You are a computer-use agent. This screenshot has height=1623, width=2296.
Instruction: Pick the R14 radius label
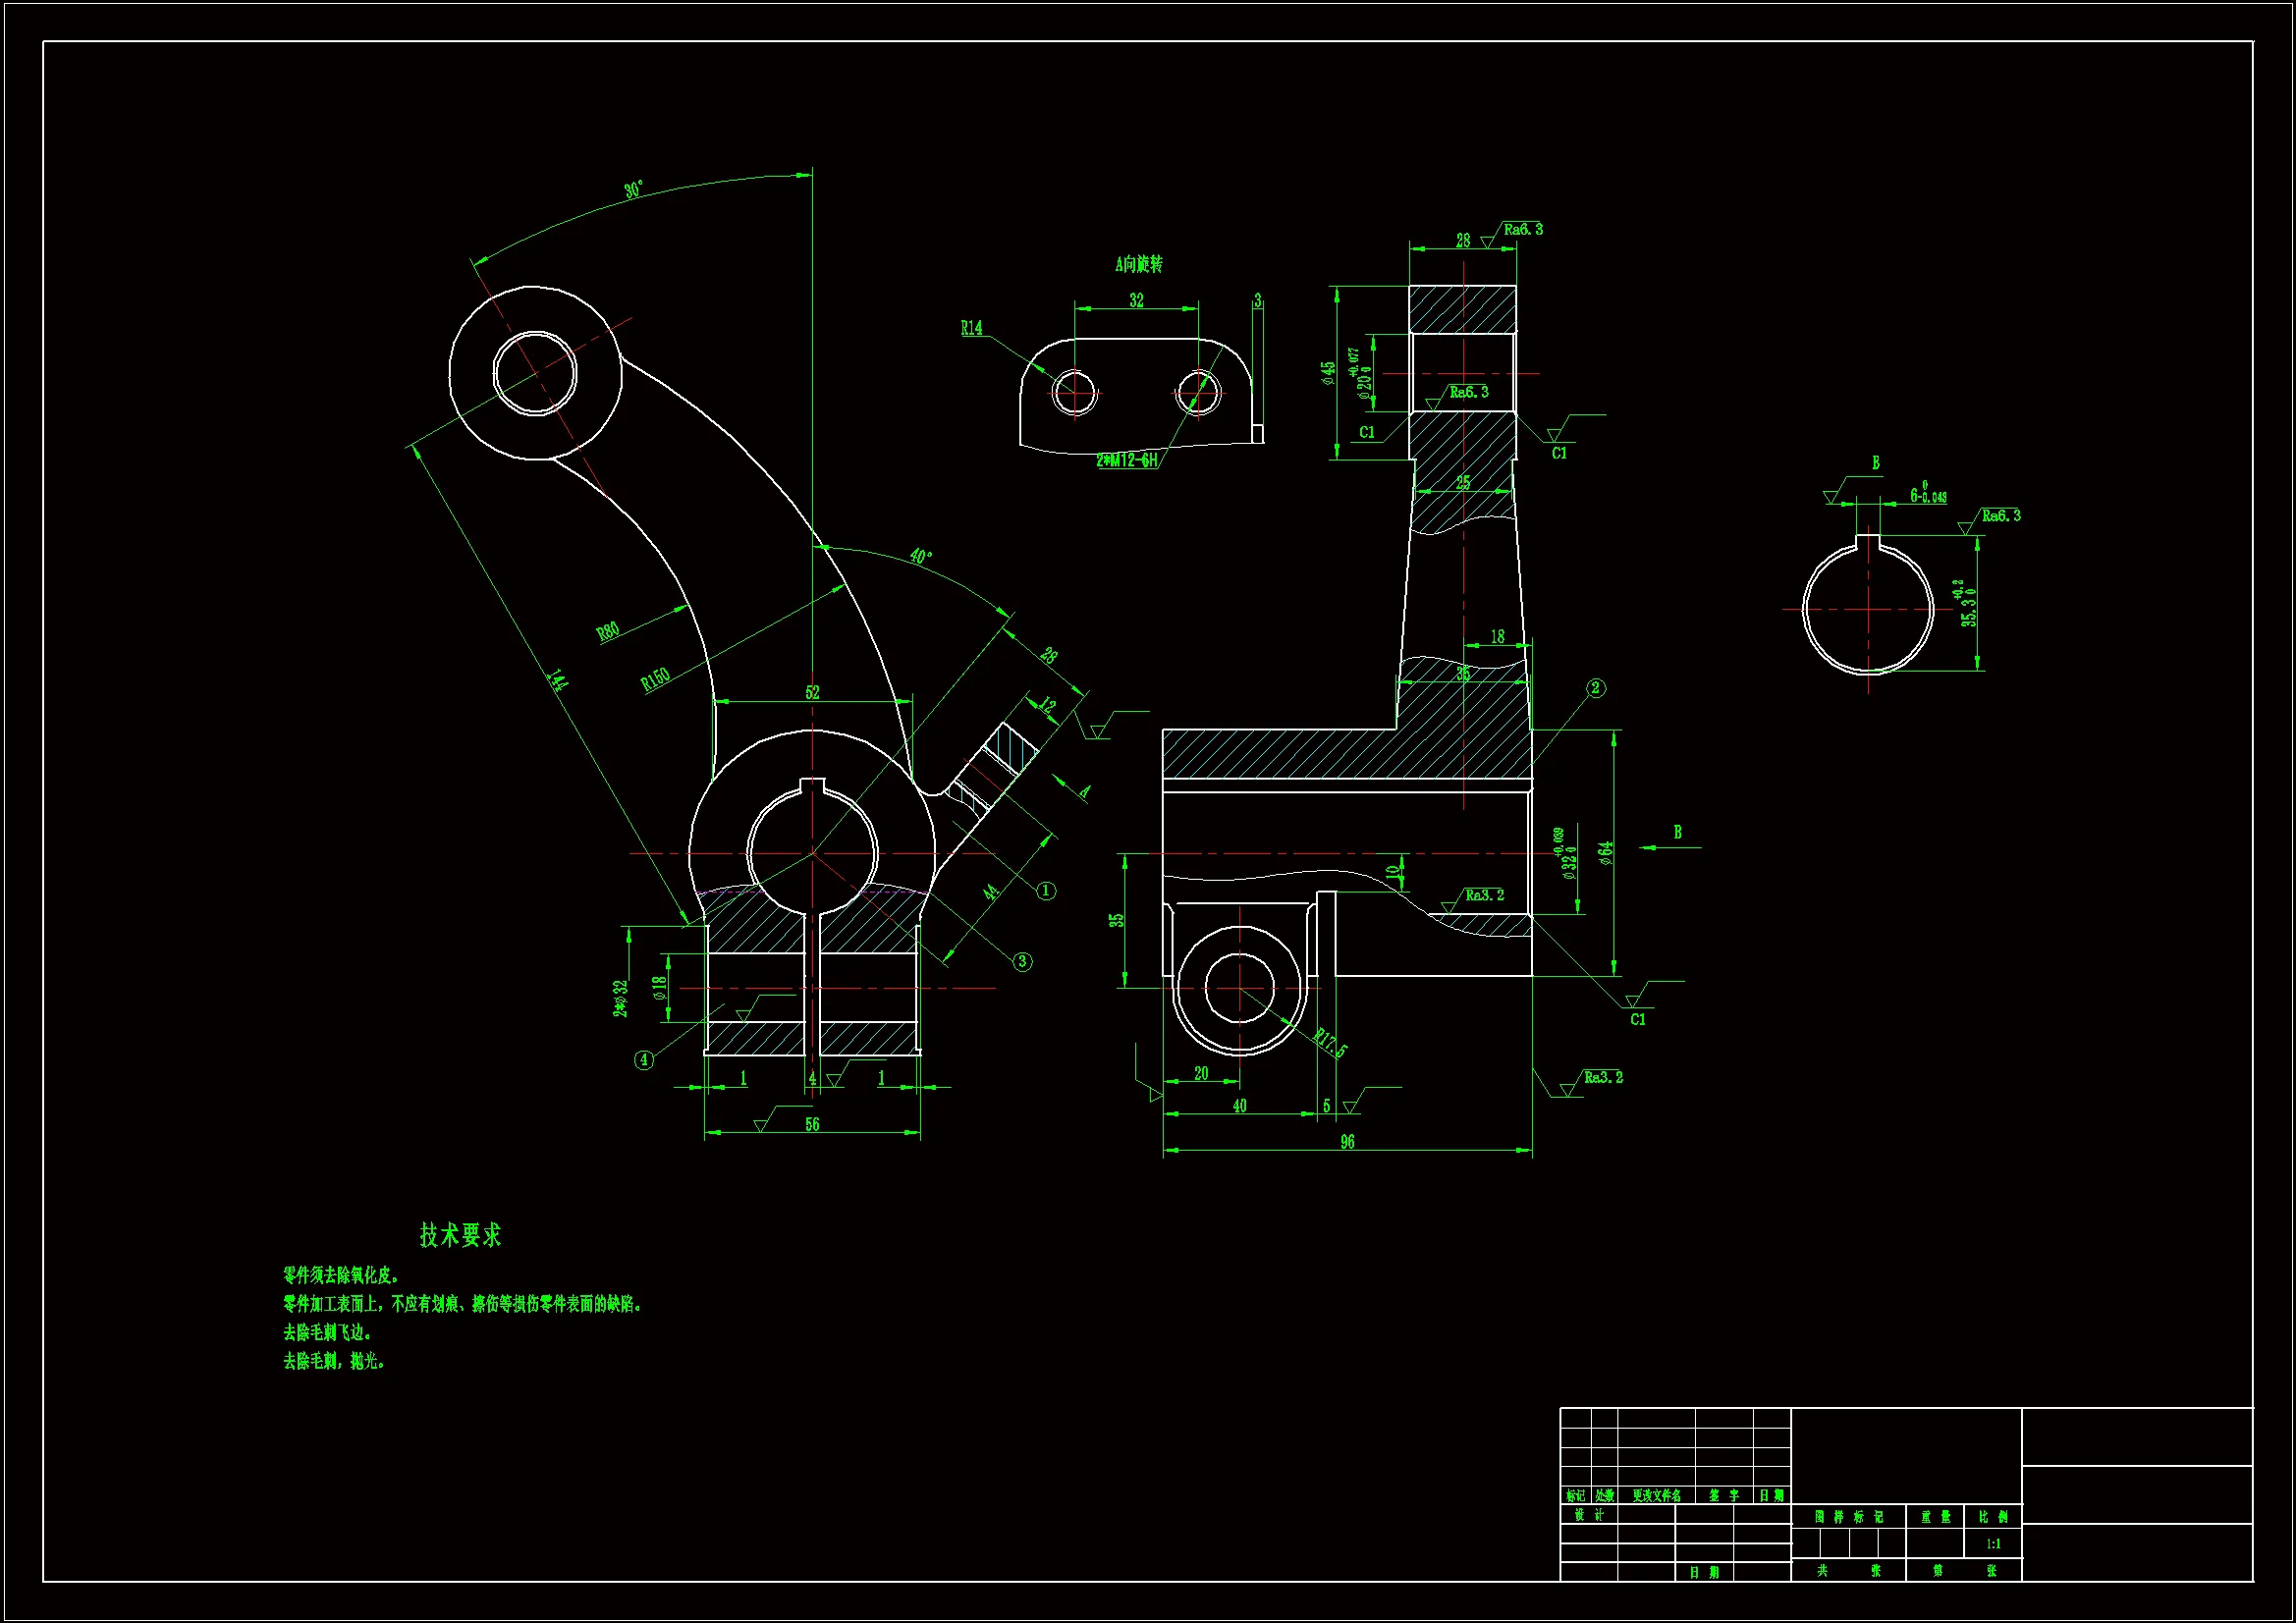971,328
